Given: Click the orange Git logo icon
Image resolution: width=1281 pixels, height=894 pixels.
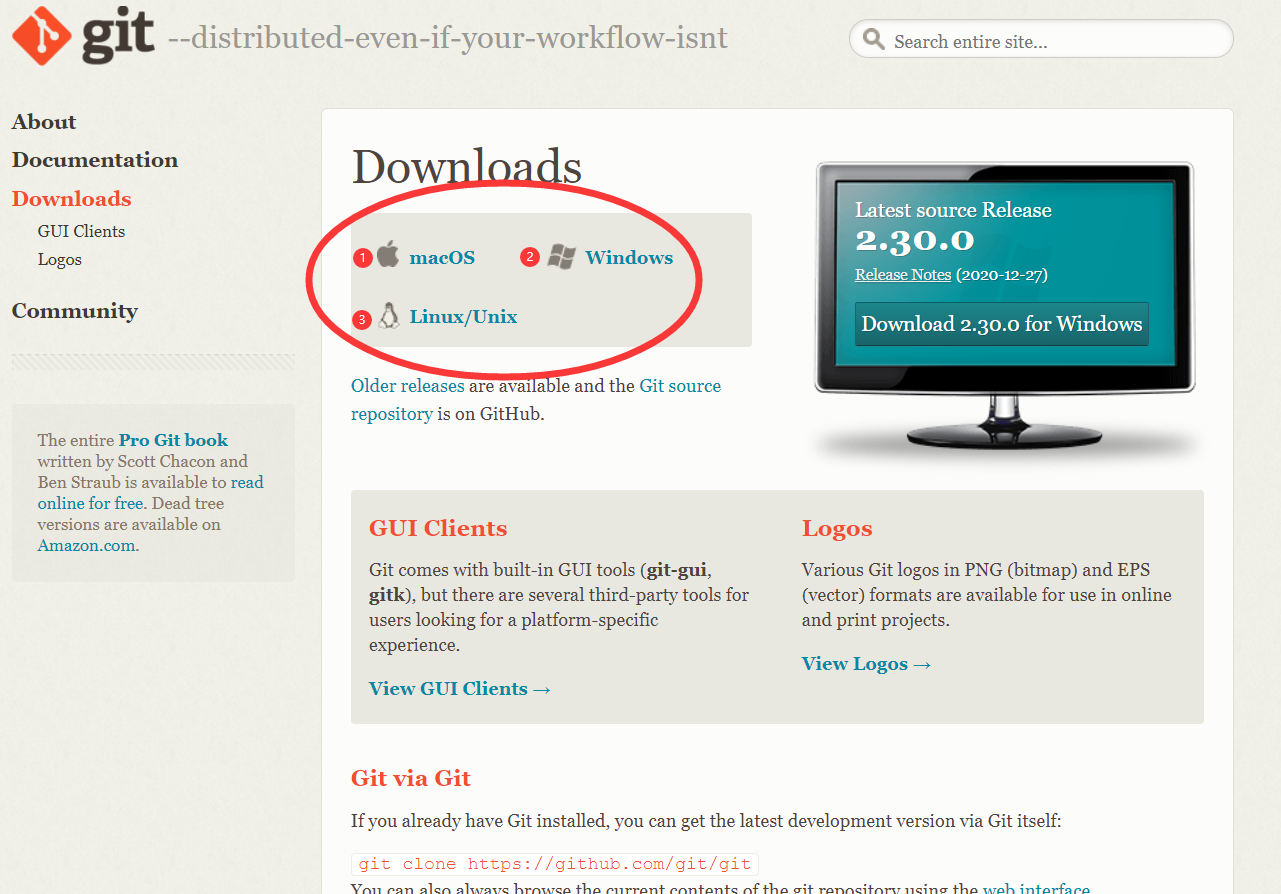Looking at the screenshot, I should coord(42,36).
